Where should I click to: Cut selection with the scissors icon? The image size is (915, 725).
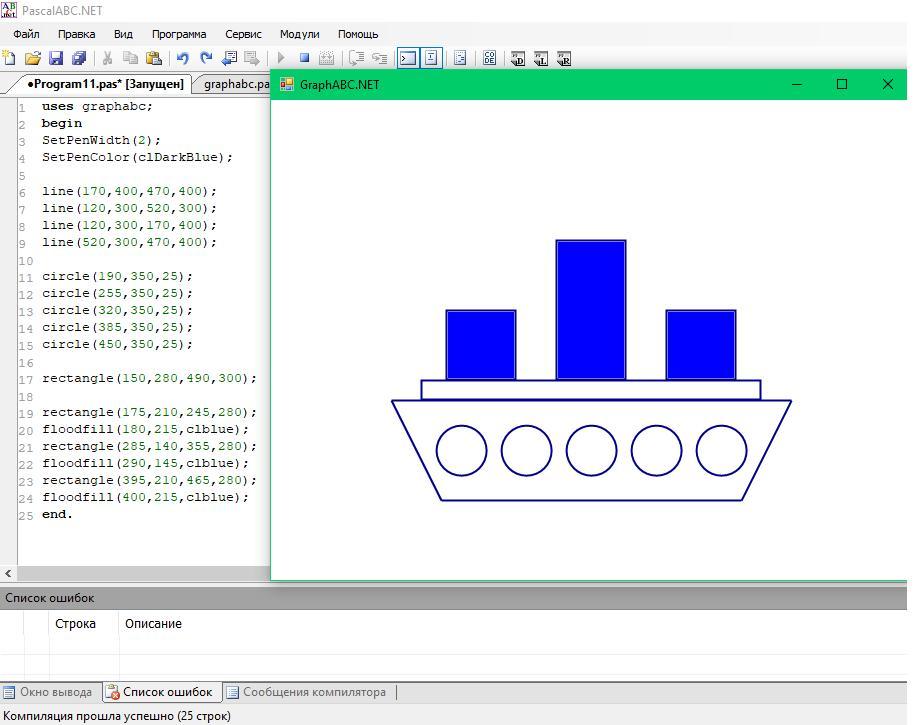pyautogui.click(x=107, y=58)
